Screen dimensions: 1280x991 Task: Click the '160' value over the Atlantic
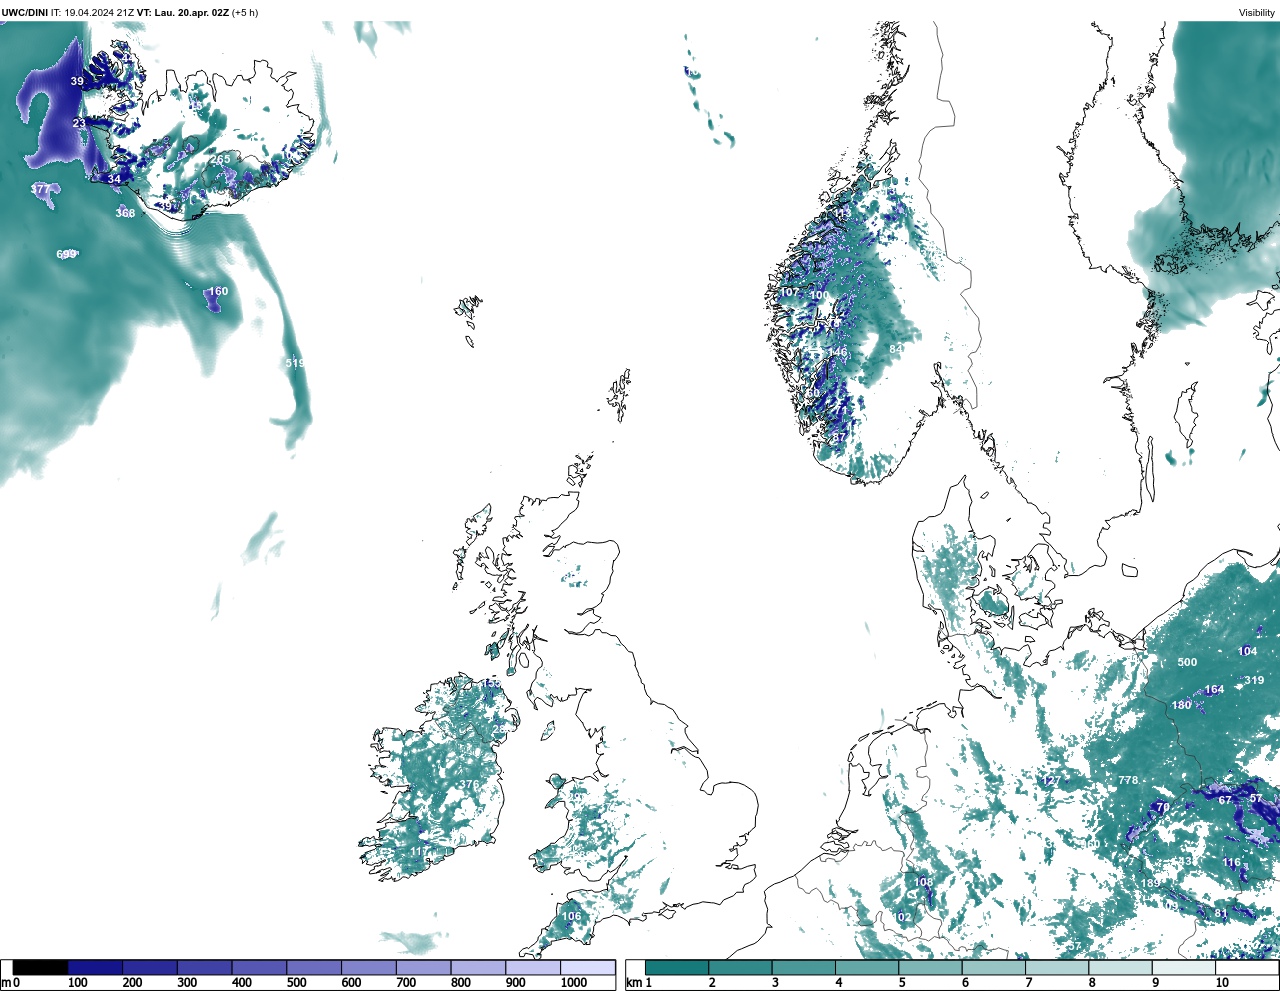pyautogui.click(x=218, y=291)
